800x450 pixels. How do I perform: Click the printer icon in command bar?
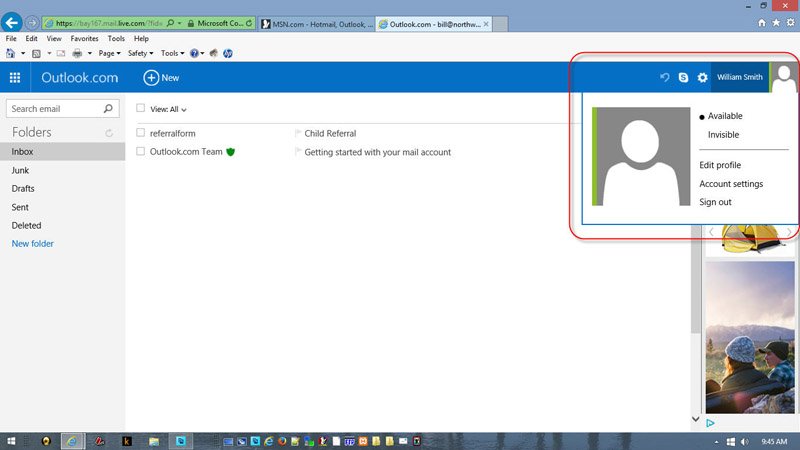[x=77, y=53]
